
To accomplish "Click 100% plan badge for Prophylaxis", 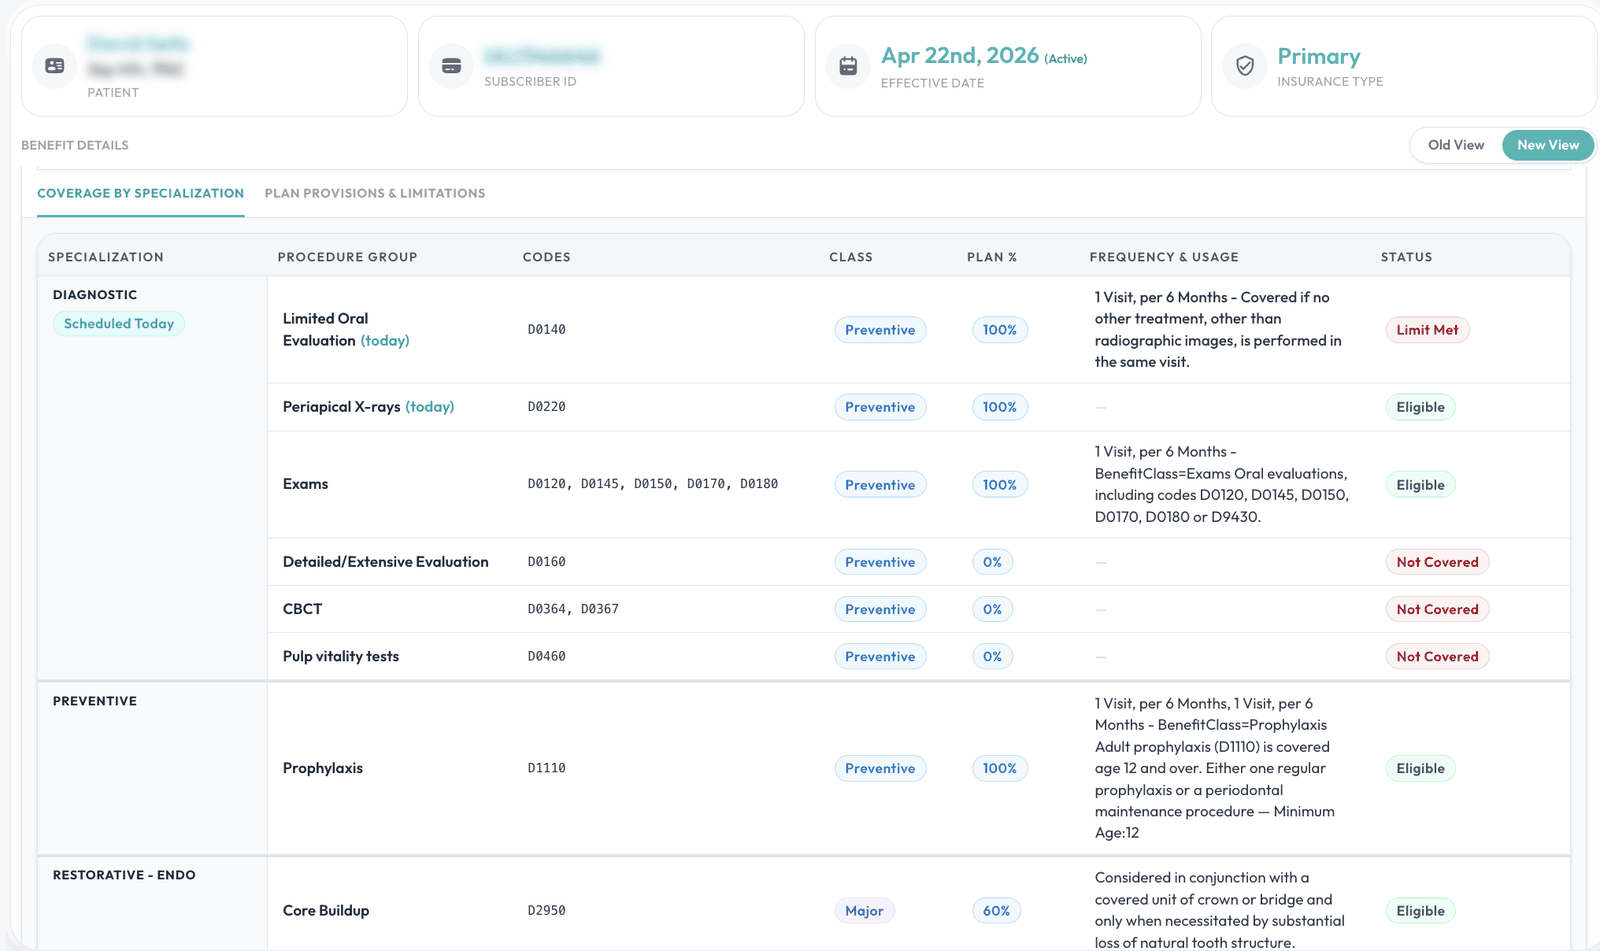I will pos(999,768).
